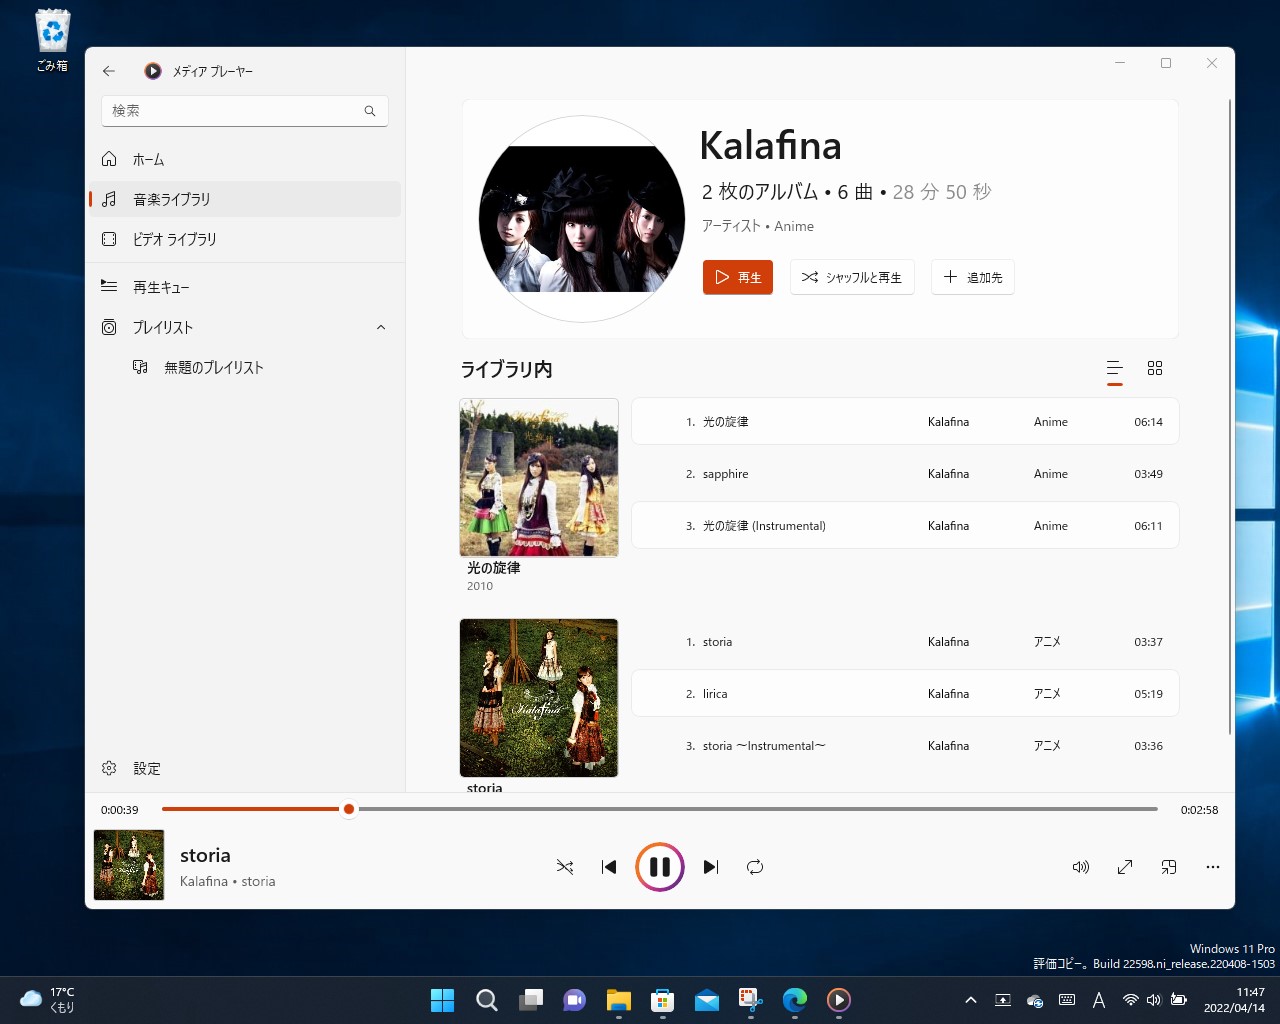This screenshot has width=1280, height=1024.
Task: Toggle repeat mode
Action: pos(755,867)
